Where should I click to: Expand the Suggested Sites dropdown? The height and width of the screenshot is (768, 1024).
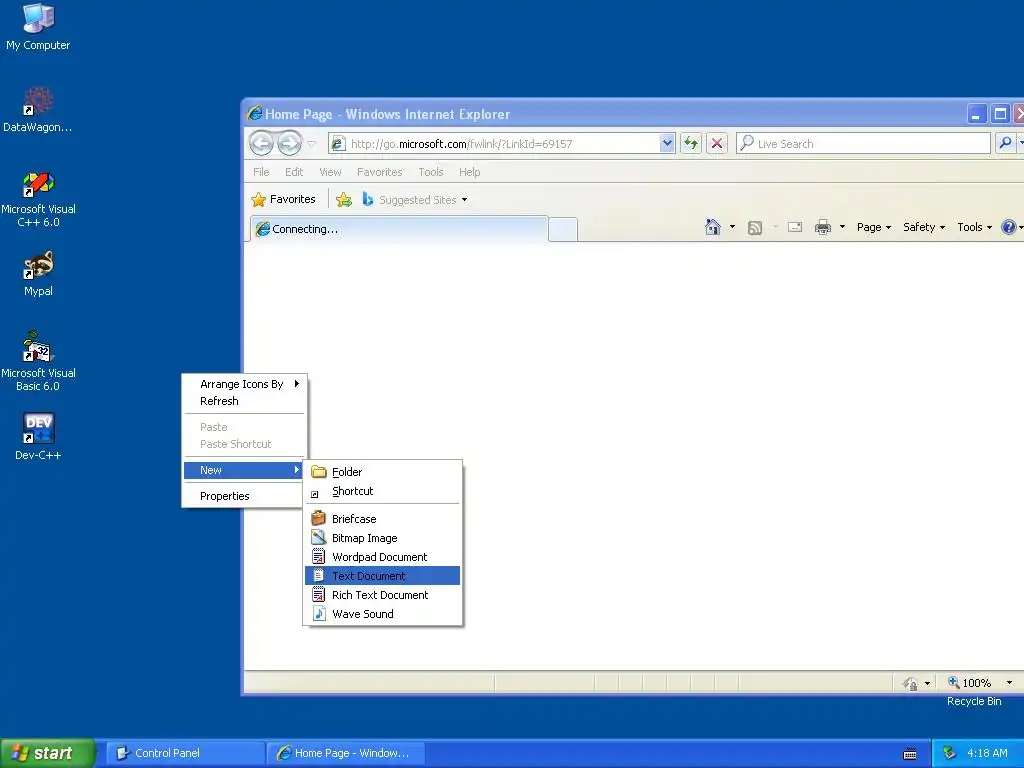click(464, 200)
